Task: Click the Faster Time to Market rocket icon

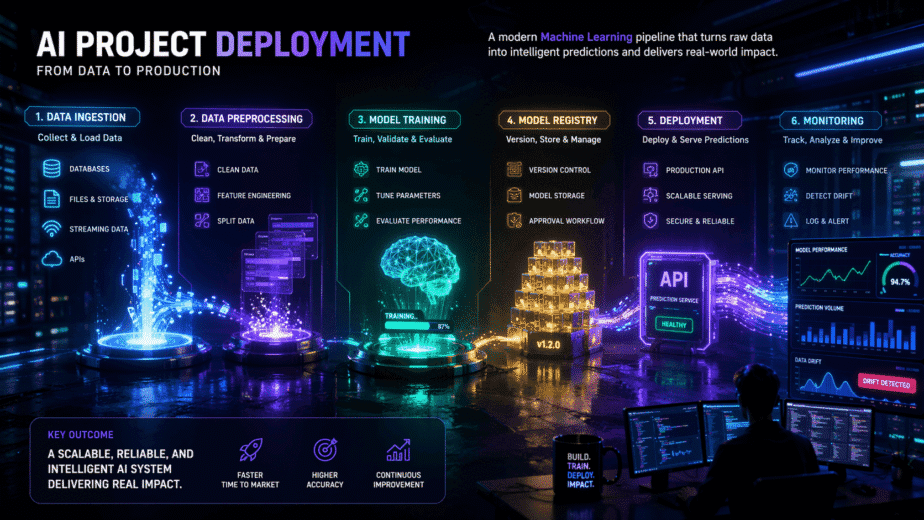Action: point(250,450)
